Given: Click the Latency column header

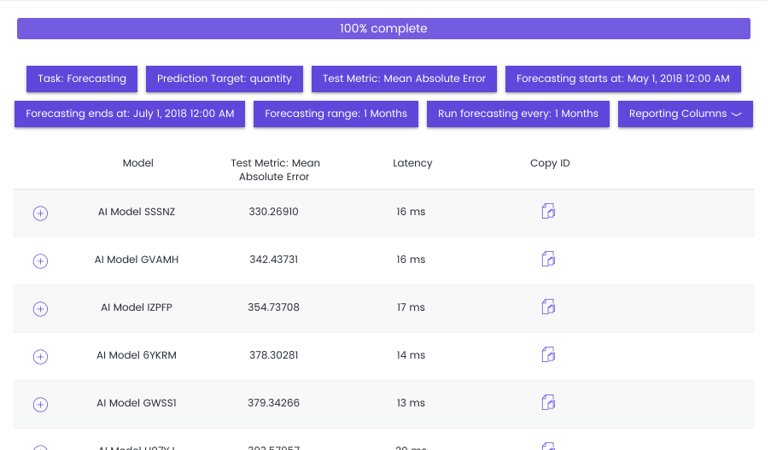Looking at the screenshot, I should pyautogui.click(x=413, y=163).
